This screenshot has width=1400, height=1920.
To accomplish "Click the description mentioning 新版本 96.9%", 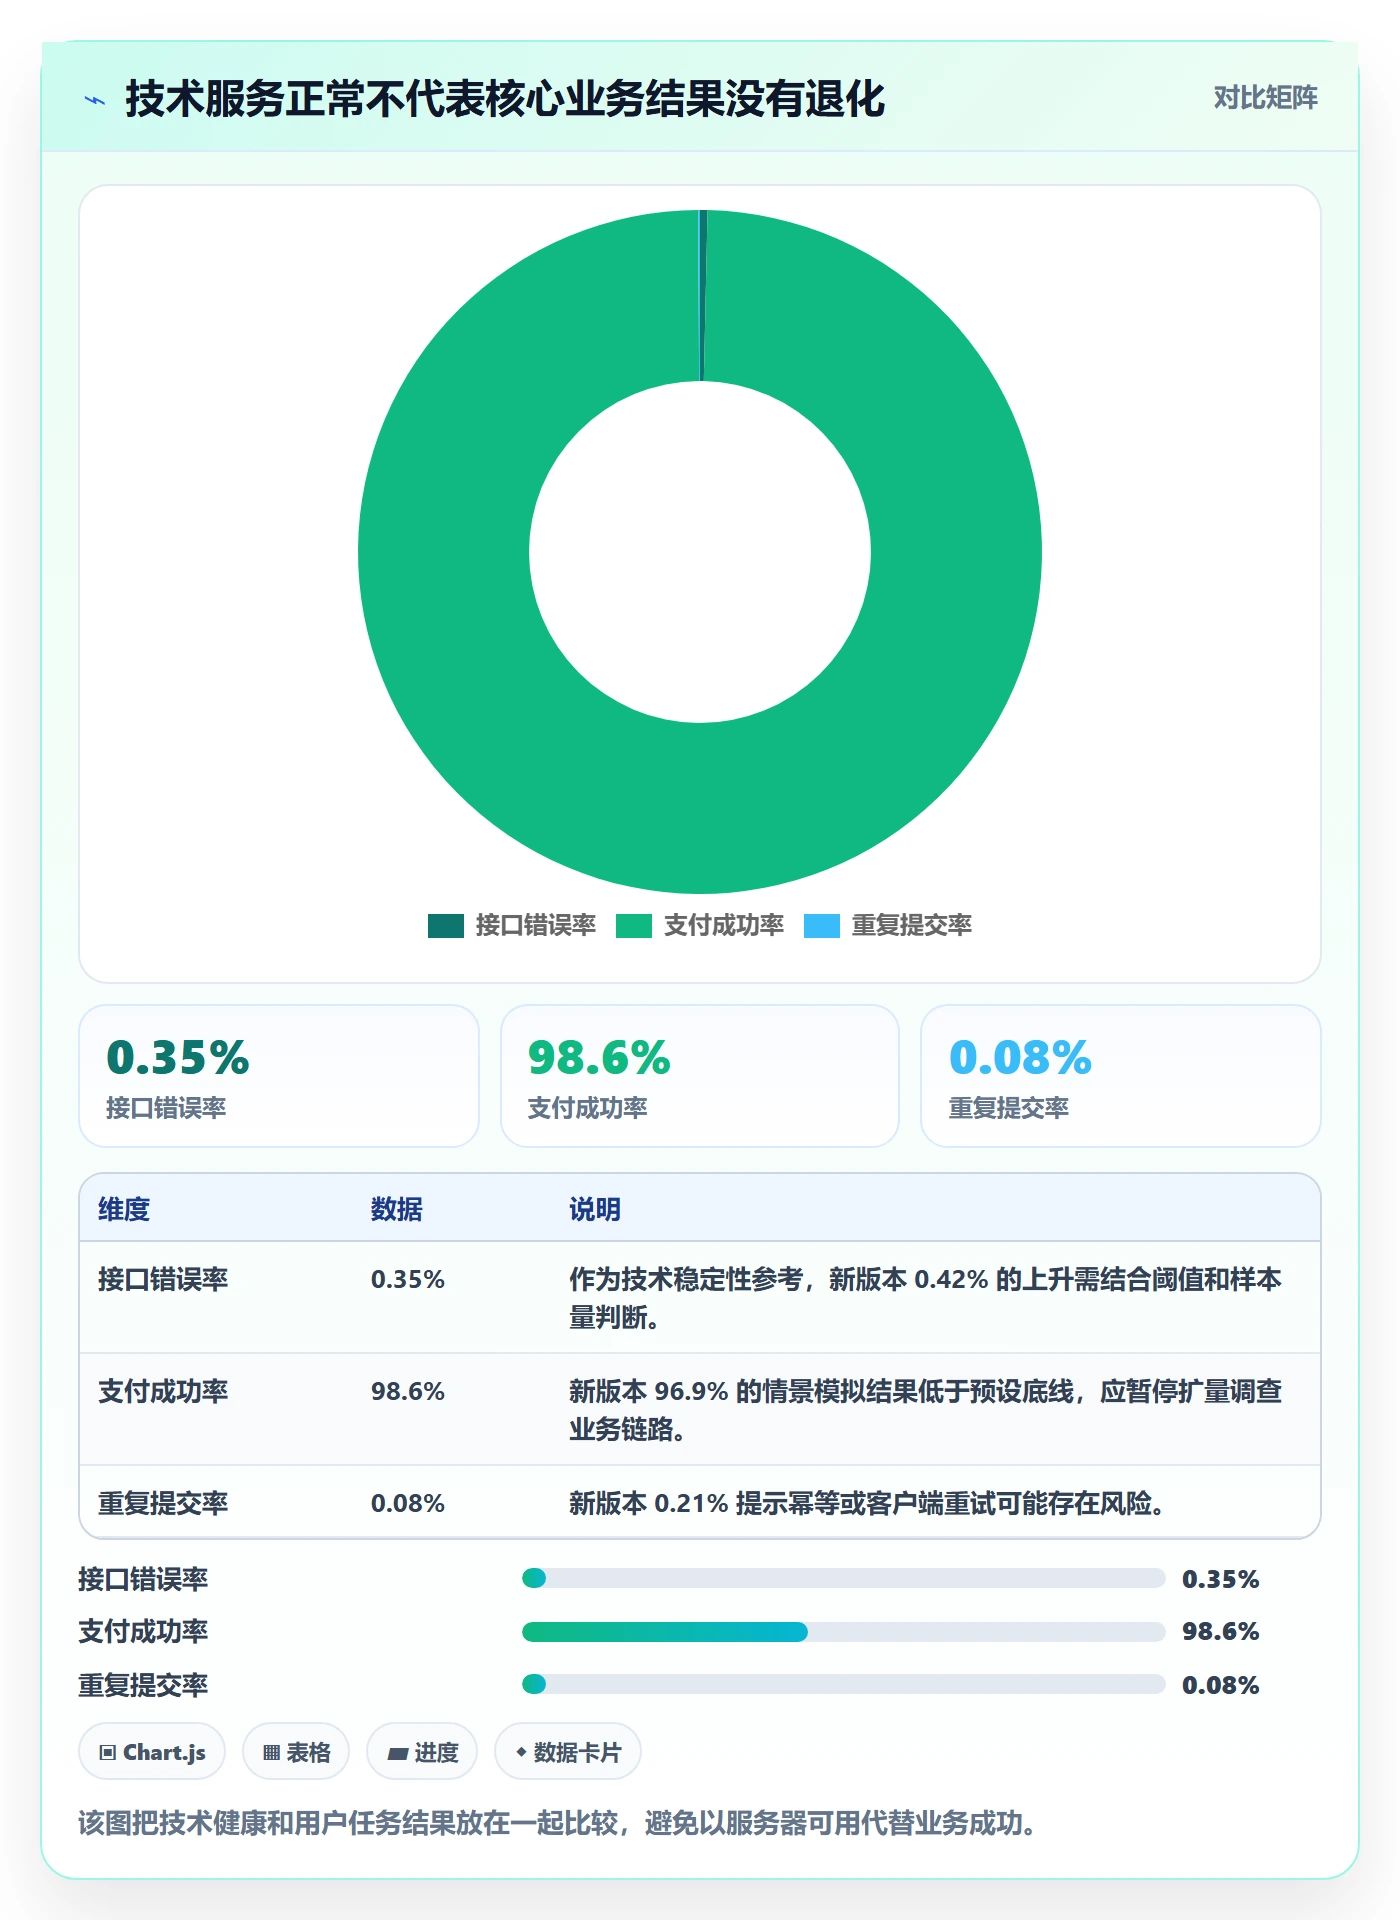I will pyautogui.click(x=925, y=1410).
